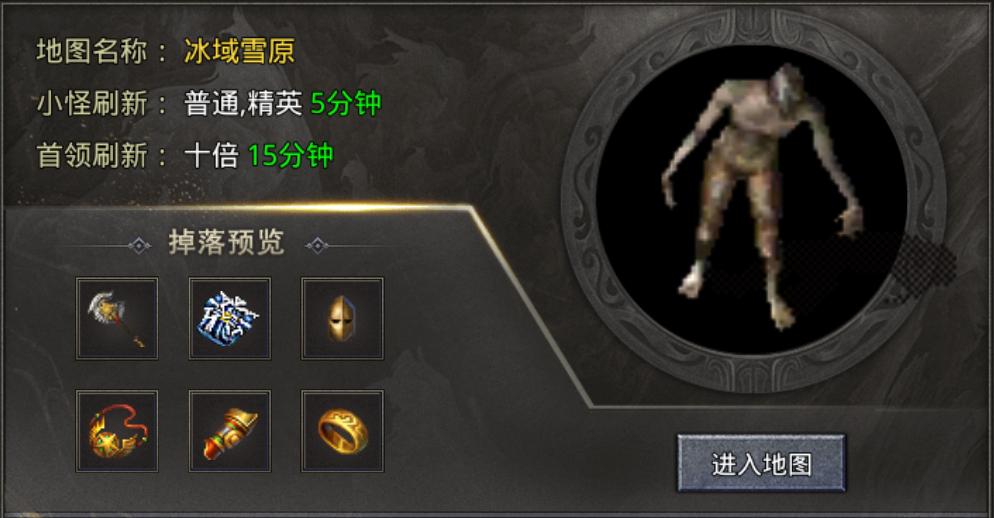Click the 小怪刷新 label
The width and height of the screenshot is (994, 518).
click(x=91, y=103)
